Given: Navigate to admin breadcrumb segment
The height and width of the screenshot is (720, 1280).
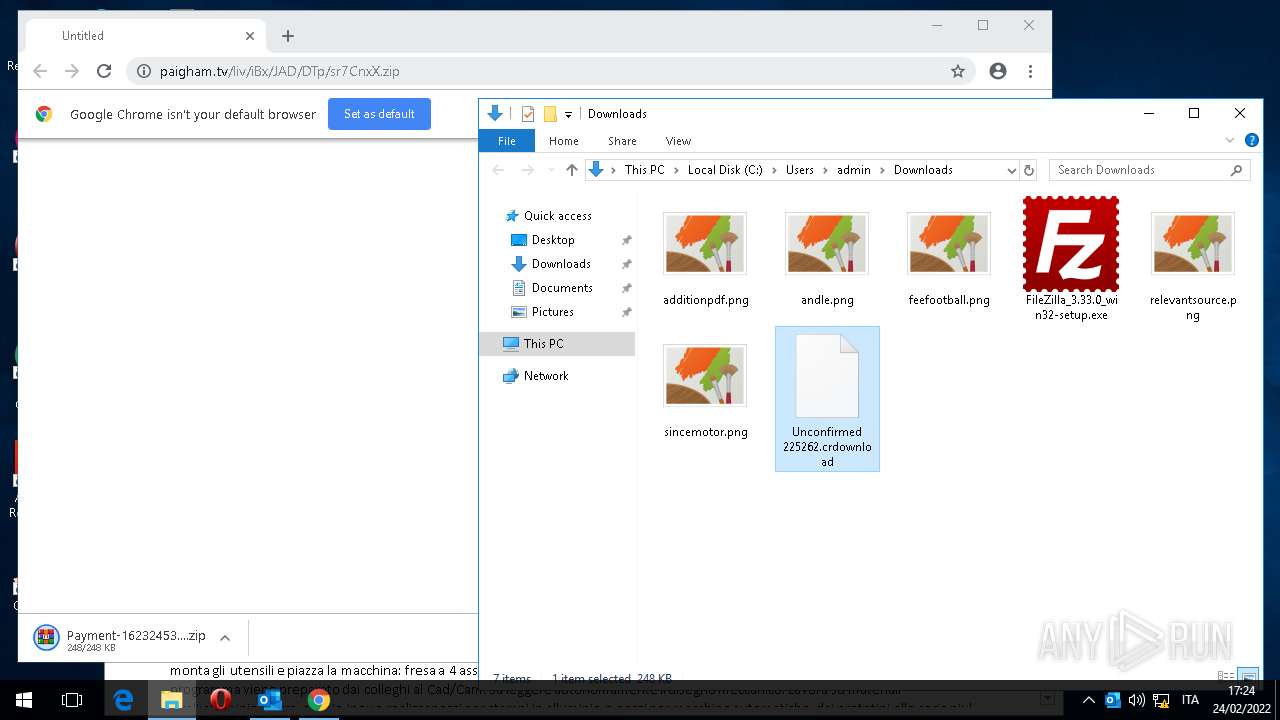Looking at the screenshot, I should tap(854, 170).
